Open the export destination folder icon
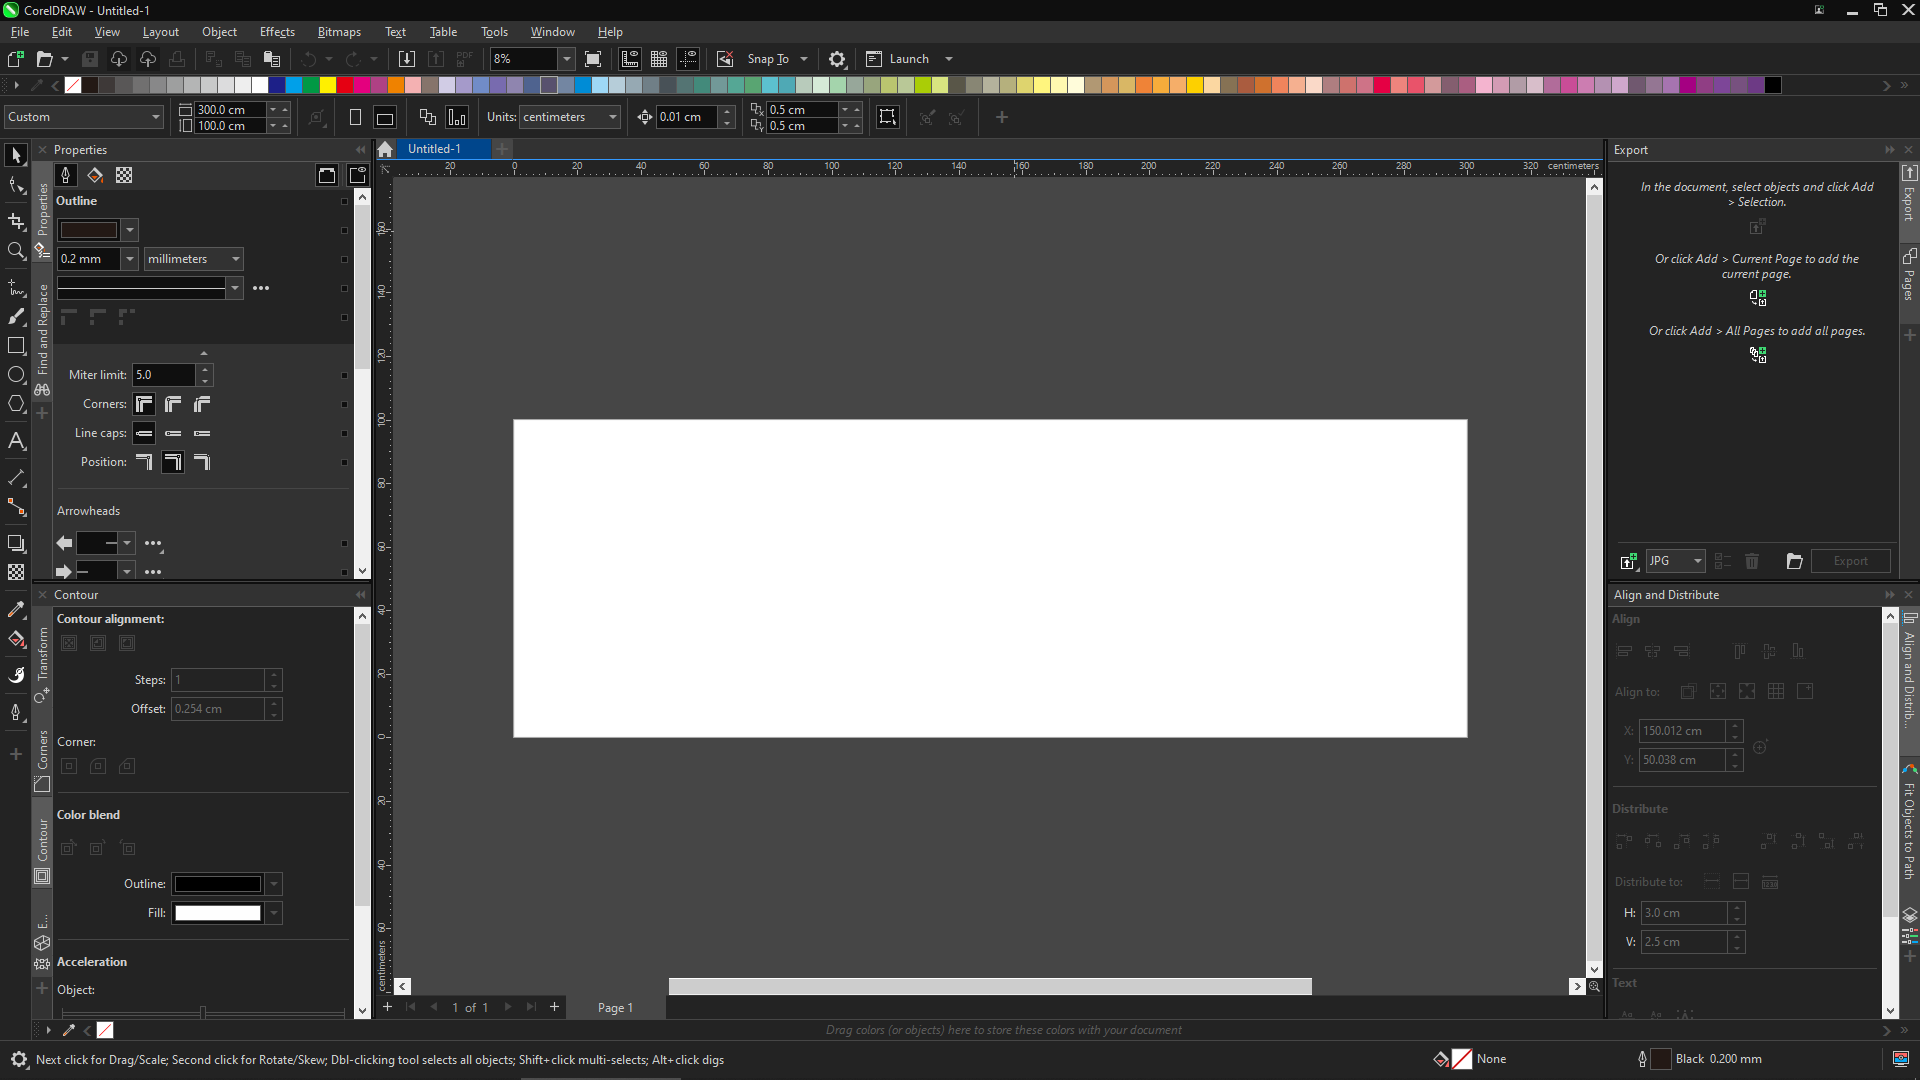1920x1080 pixels. [1794, 561]
